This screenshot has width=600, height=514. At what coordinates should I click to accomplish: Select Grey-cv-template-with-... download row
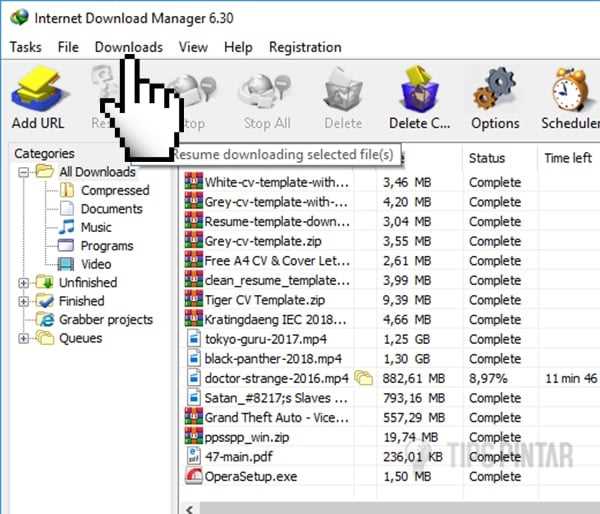point(389,202)
